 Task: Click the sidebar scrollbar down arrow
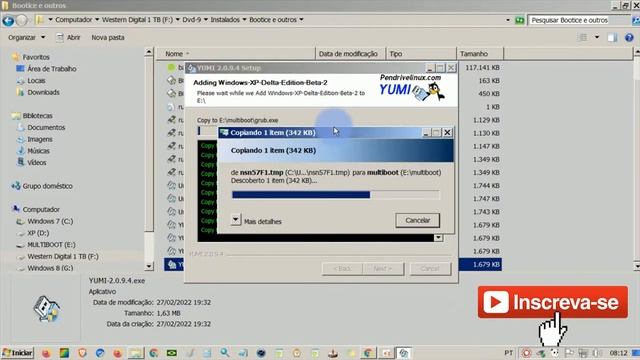tap(149, 266)
